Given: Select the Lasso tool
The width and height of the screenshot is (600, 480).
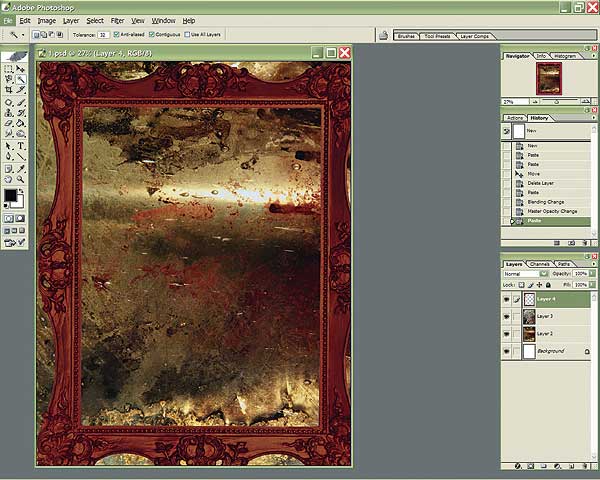Looking at the screenshot, I should (x=8, y=79).
